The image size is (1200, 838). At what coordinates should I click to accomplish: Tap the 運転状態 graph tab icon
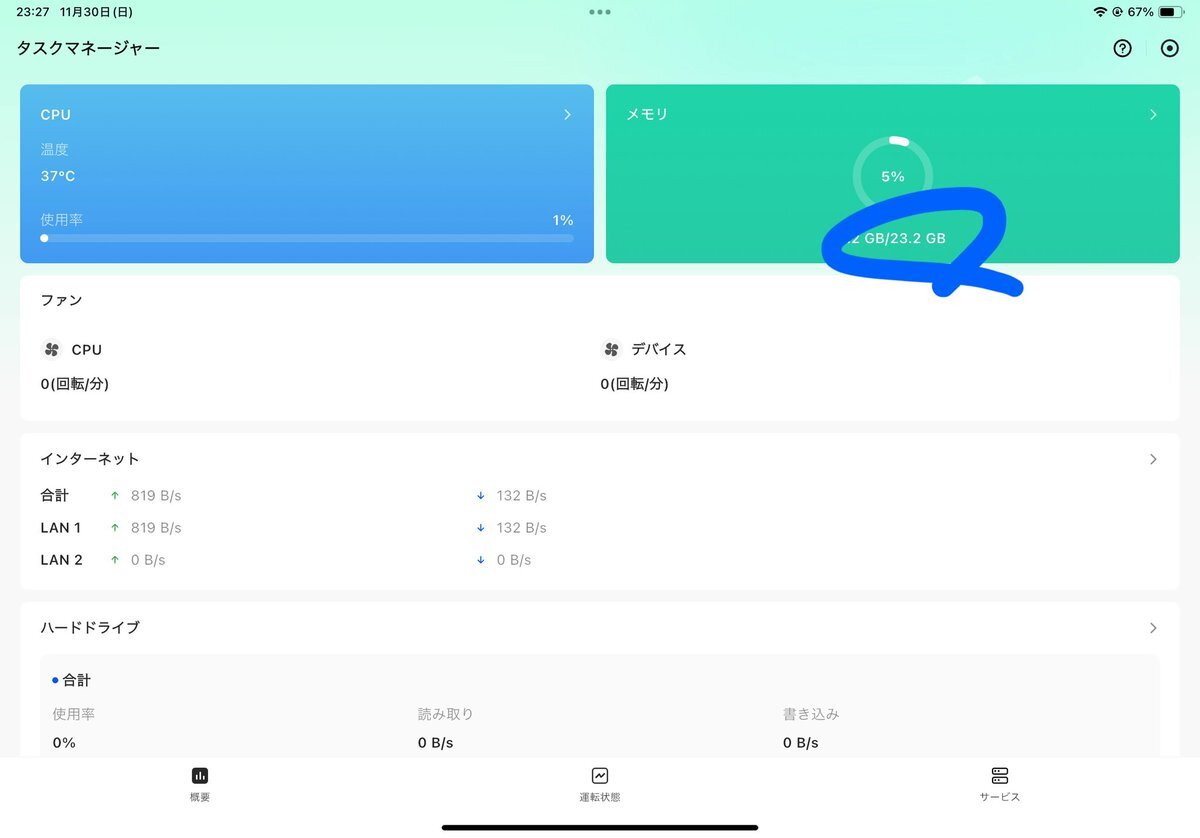600,775
